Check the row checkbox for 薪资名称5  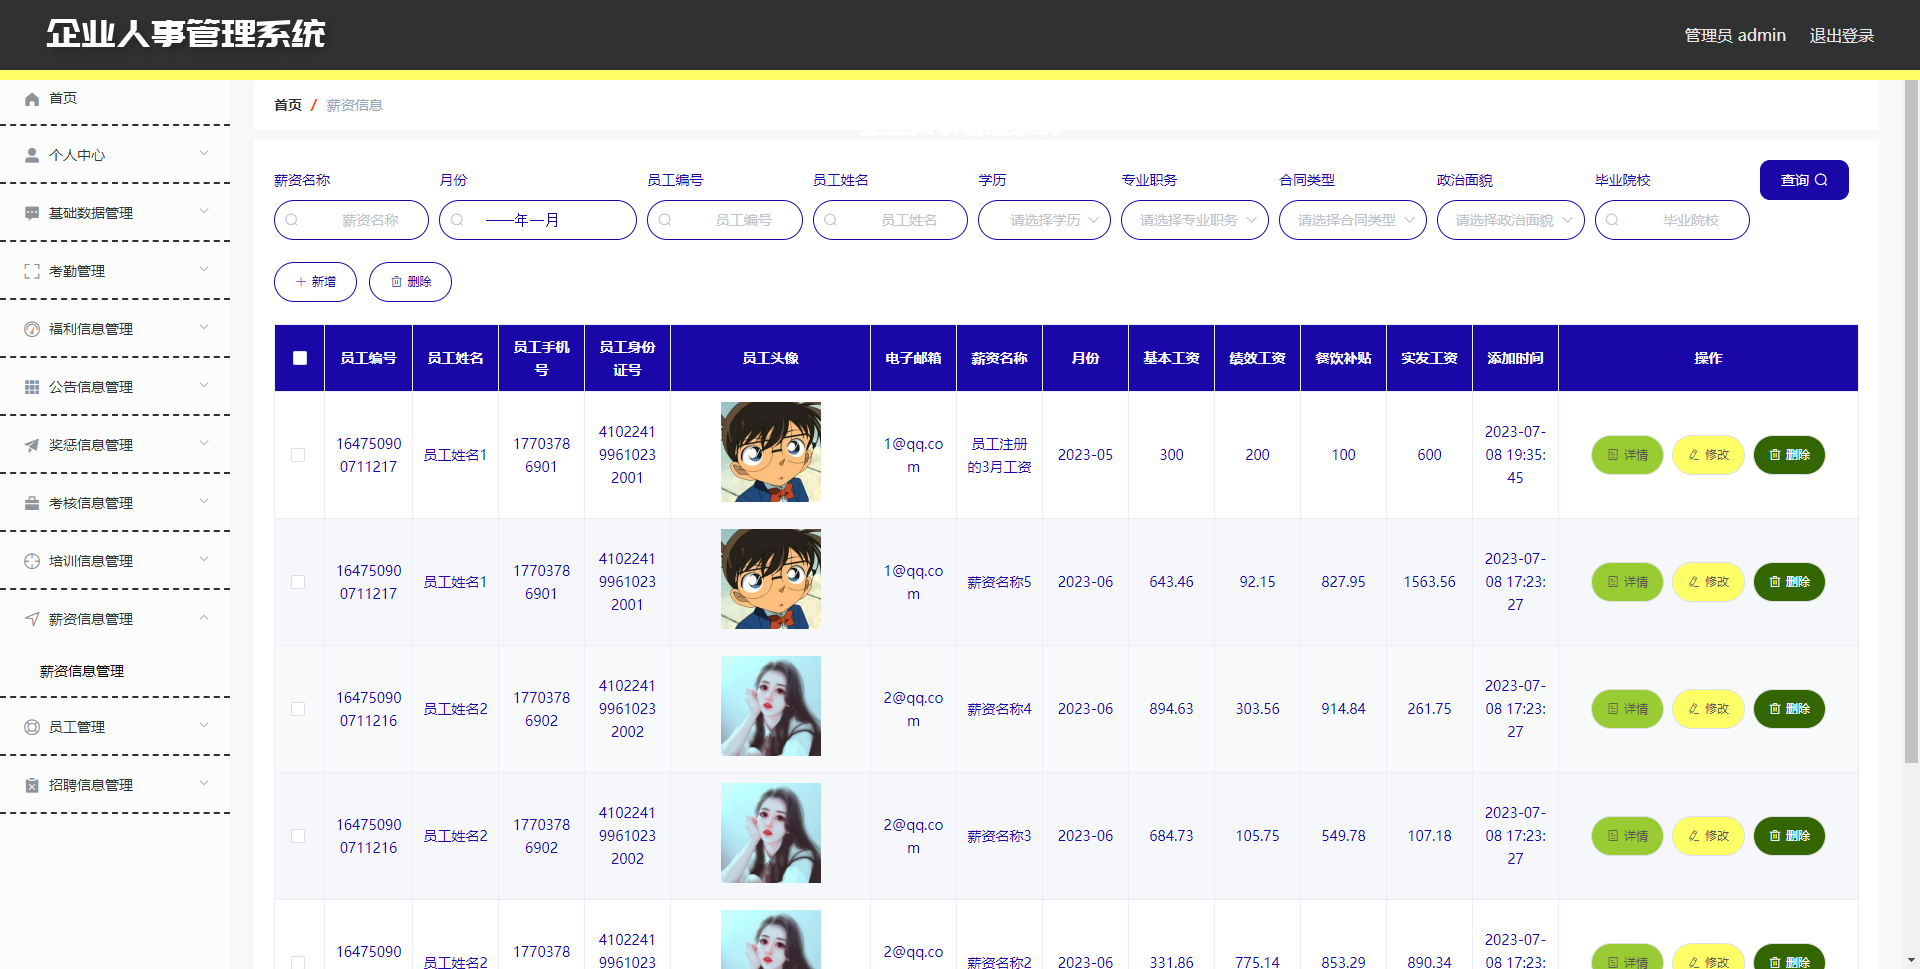click(x=298, y=582)
